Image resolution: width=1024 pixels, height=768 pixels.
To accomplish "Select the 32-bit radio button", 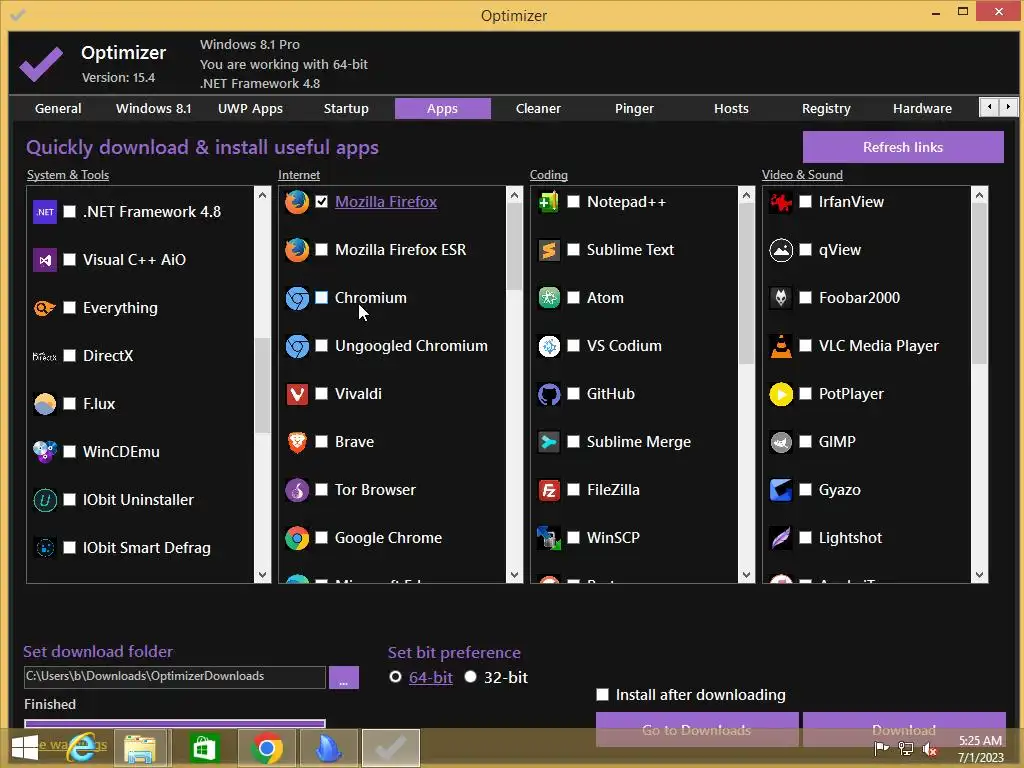I will 470,677.
